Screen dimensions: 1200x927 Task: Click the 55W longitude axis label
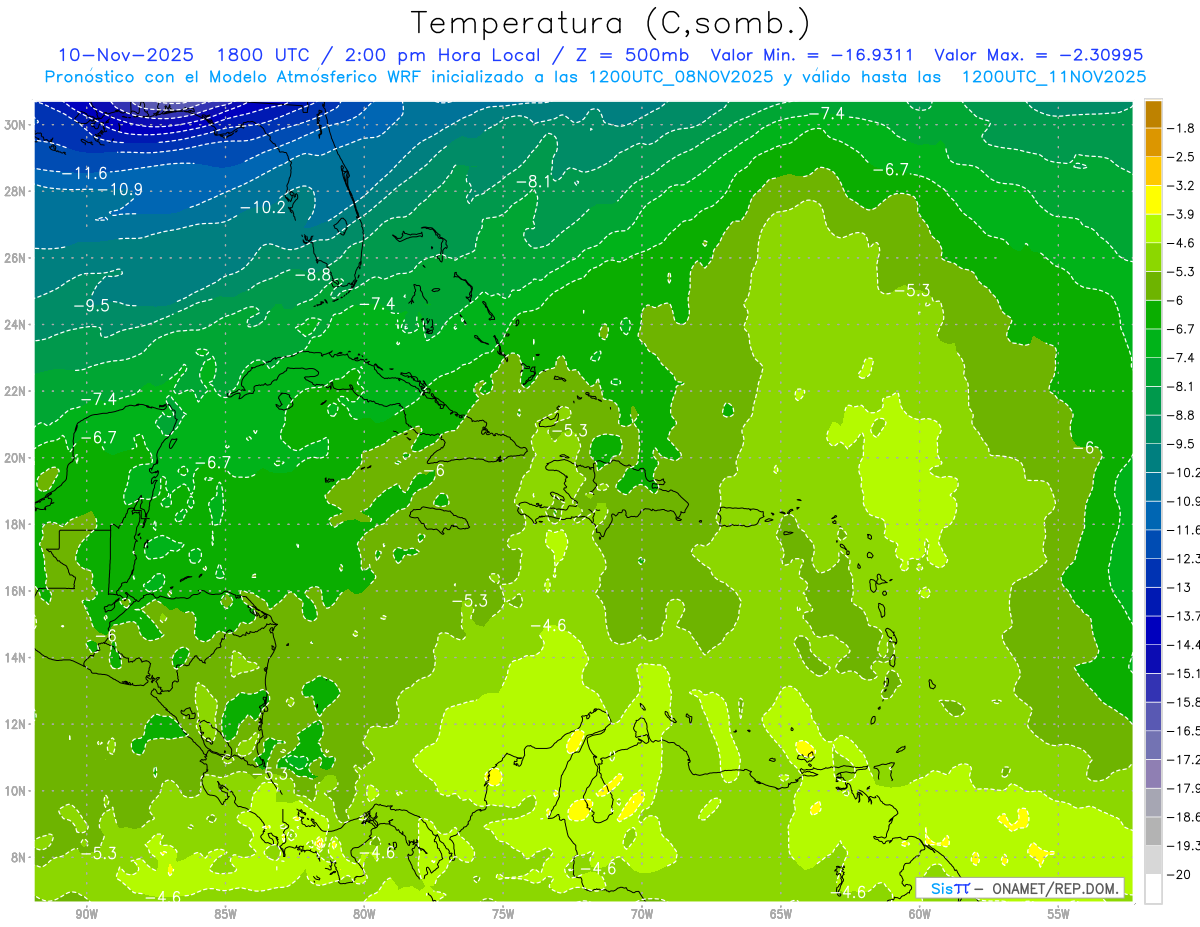pyautogui.click(x=1059, y=915)
